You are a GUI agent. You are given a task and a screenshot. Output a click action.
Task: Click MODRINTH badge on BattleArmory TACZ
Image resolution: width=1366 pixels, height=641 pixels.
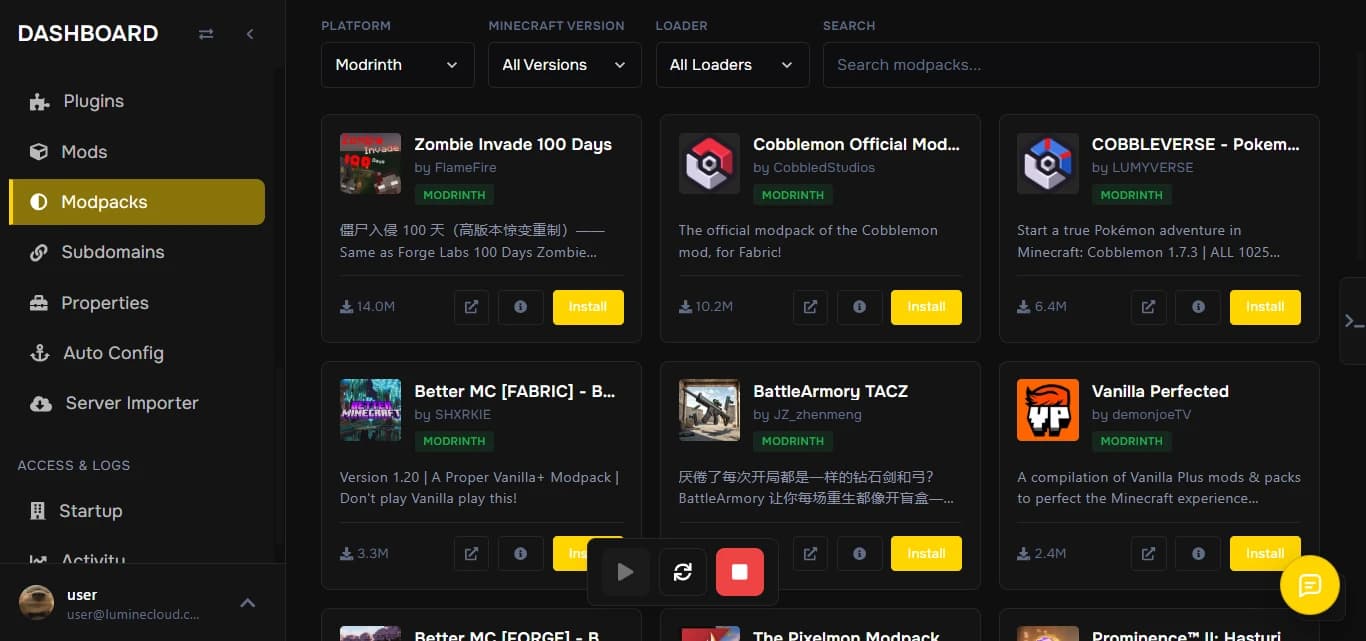pos(793,441)
